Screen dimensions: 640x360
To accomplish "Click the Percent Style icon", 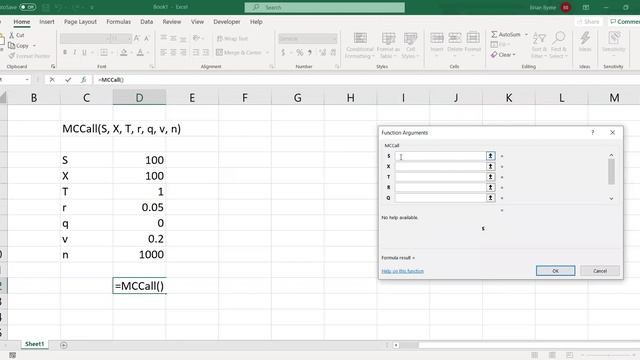I will (x=300, y=53).
